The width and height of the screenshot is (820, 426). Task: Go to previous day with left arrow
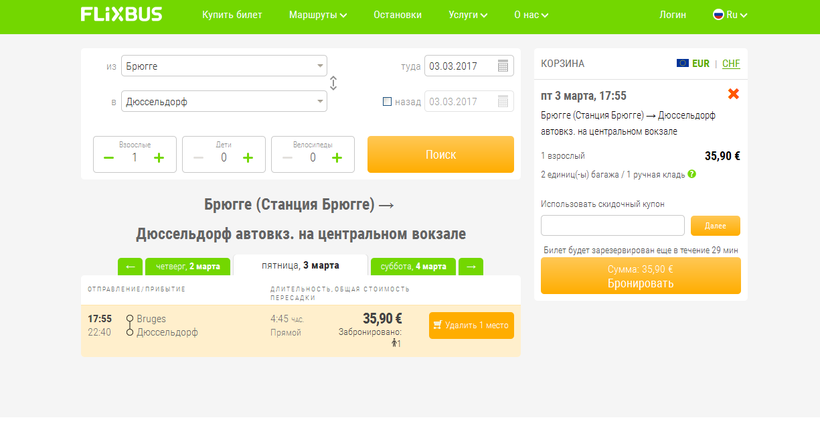point(130,266)
